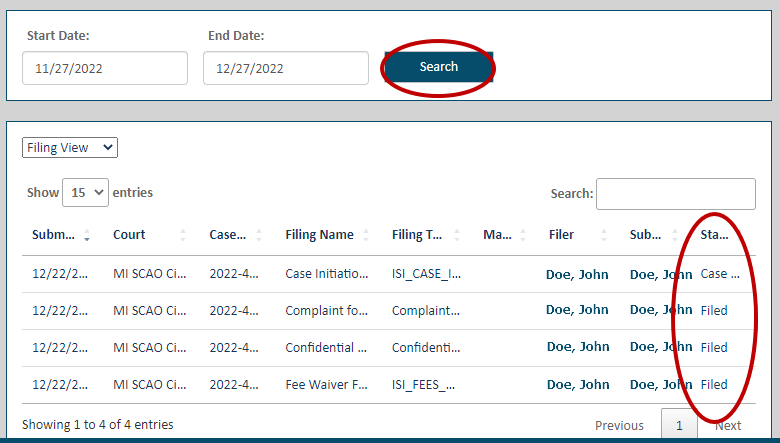780x443 pixels.
Task: Click Previous pagination button
Action: point(619,425)
